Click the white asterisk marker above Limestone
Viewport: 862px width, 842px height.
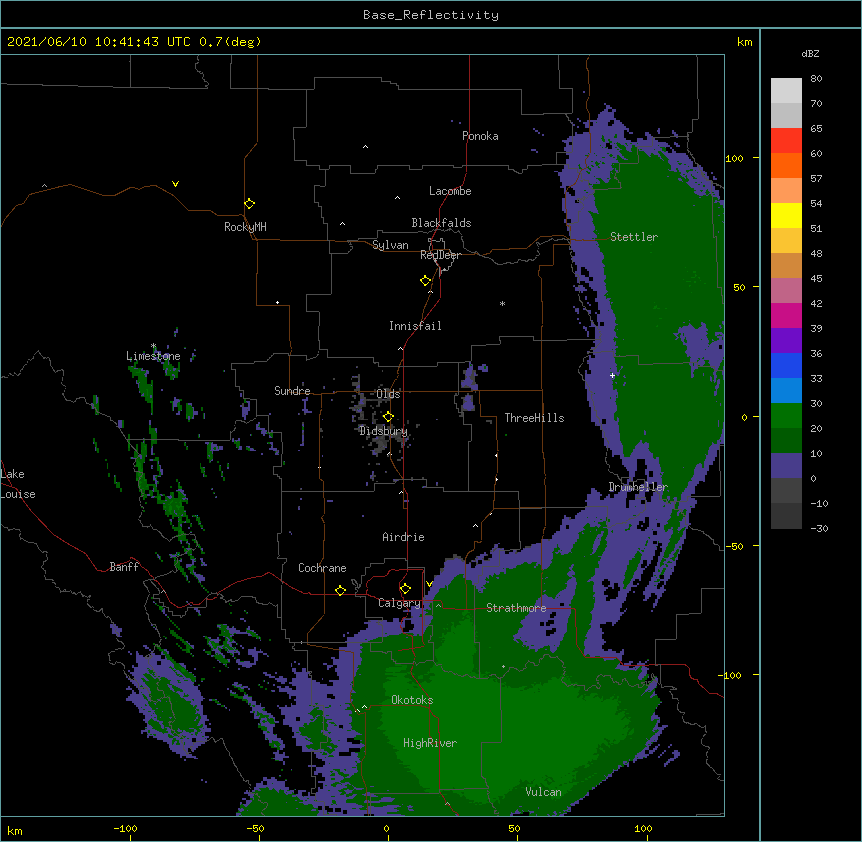coord(153,346)
